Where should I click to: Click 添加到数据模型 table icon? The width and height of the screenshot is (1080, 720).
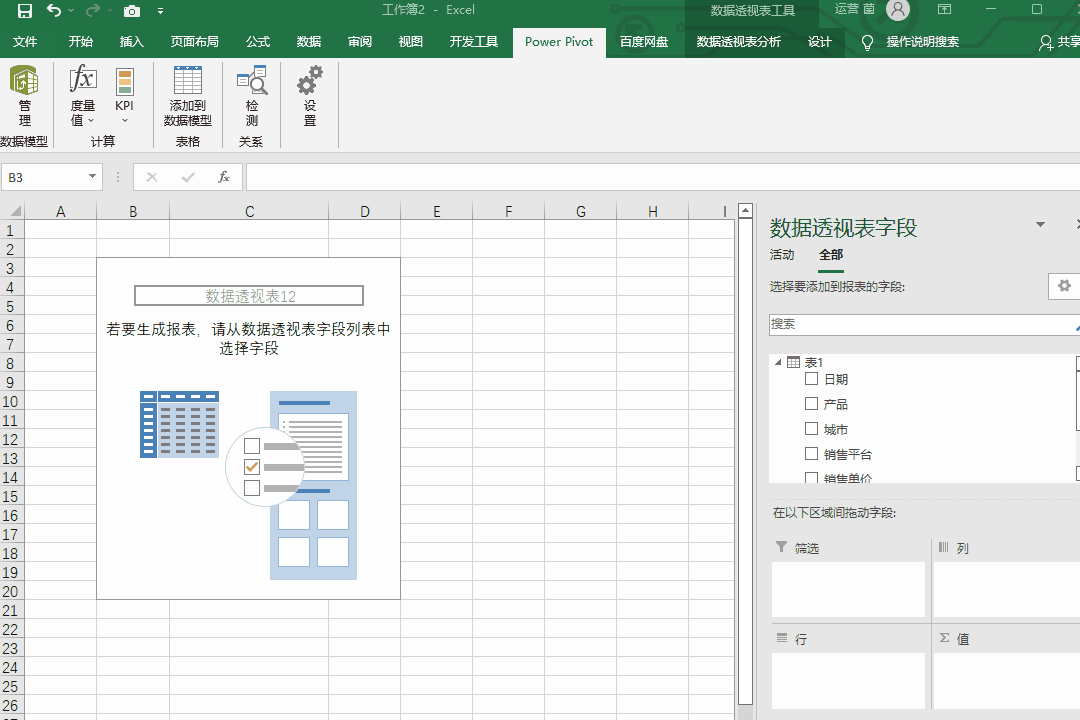tap(187, 81)
